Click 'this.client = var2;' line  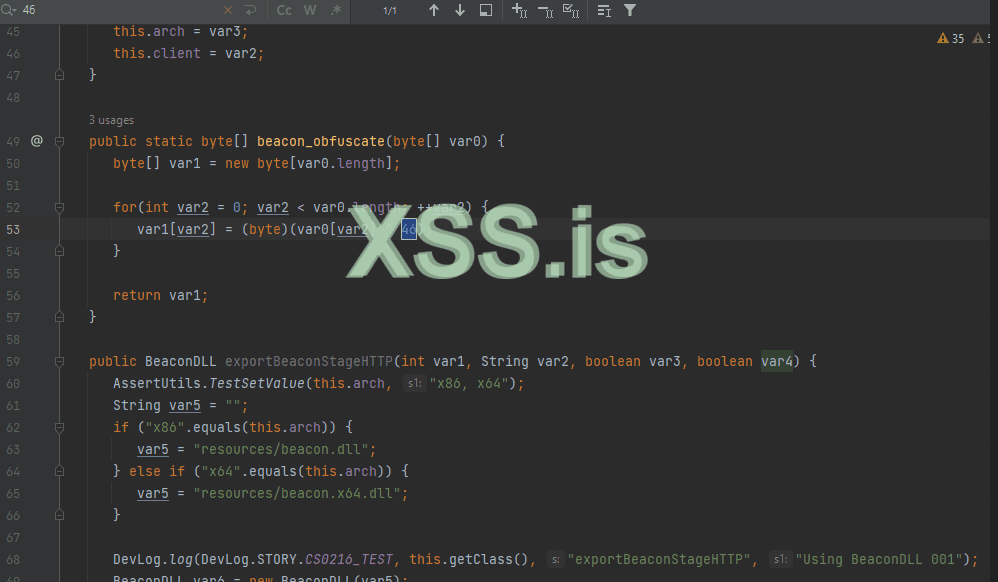[188, 53]
